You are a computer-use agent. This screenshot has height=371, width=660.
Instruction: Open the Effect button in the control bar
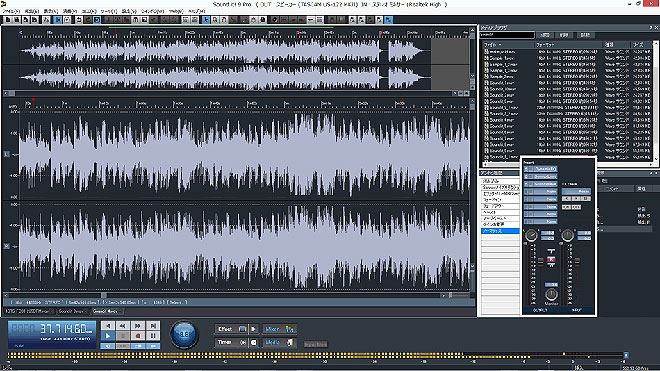[x=231, y=329]
